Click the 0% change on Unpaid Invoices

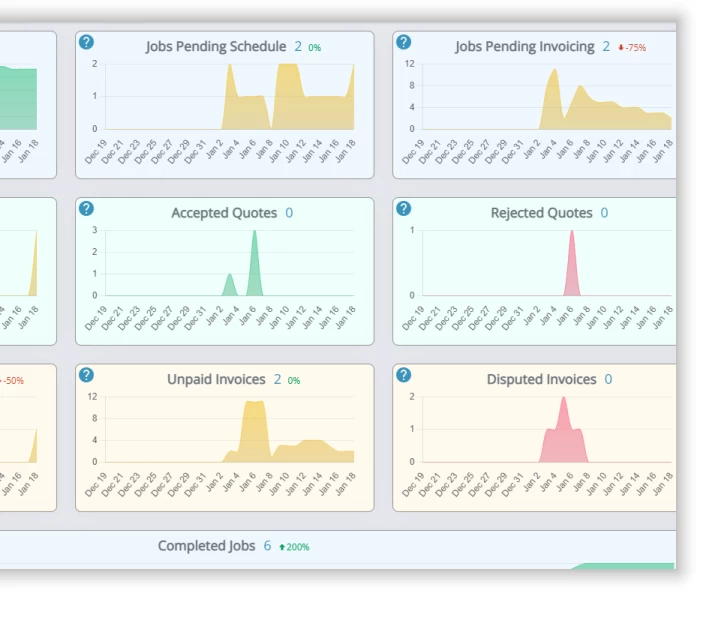294,381
